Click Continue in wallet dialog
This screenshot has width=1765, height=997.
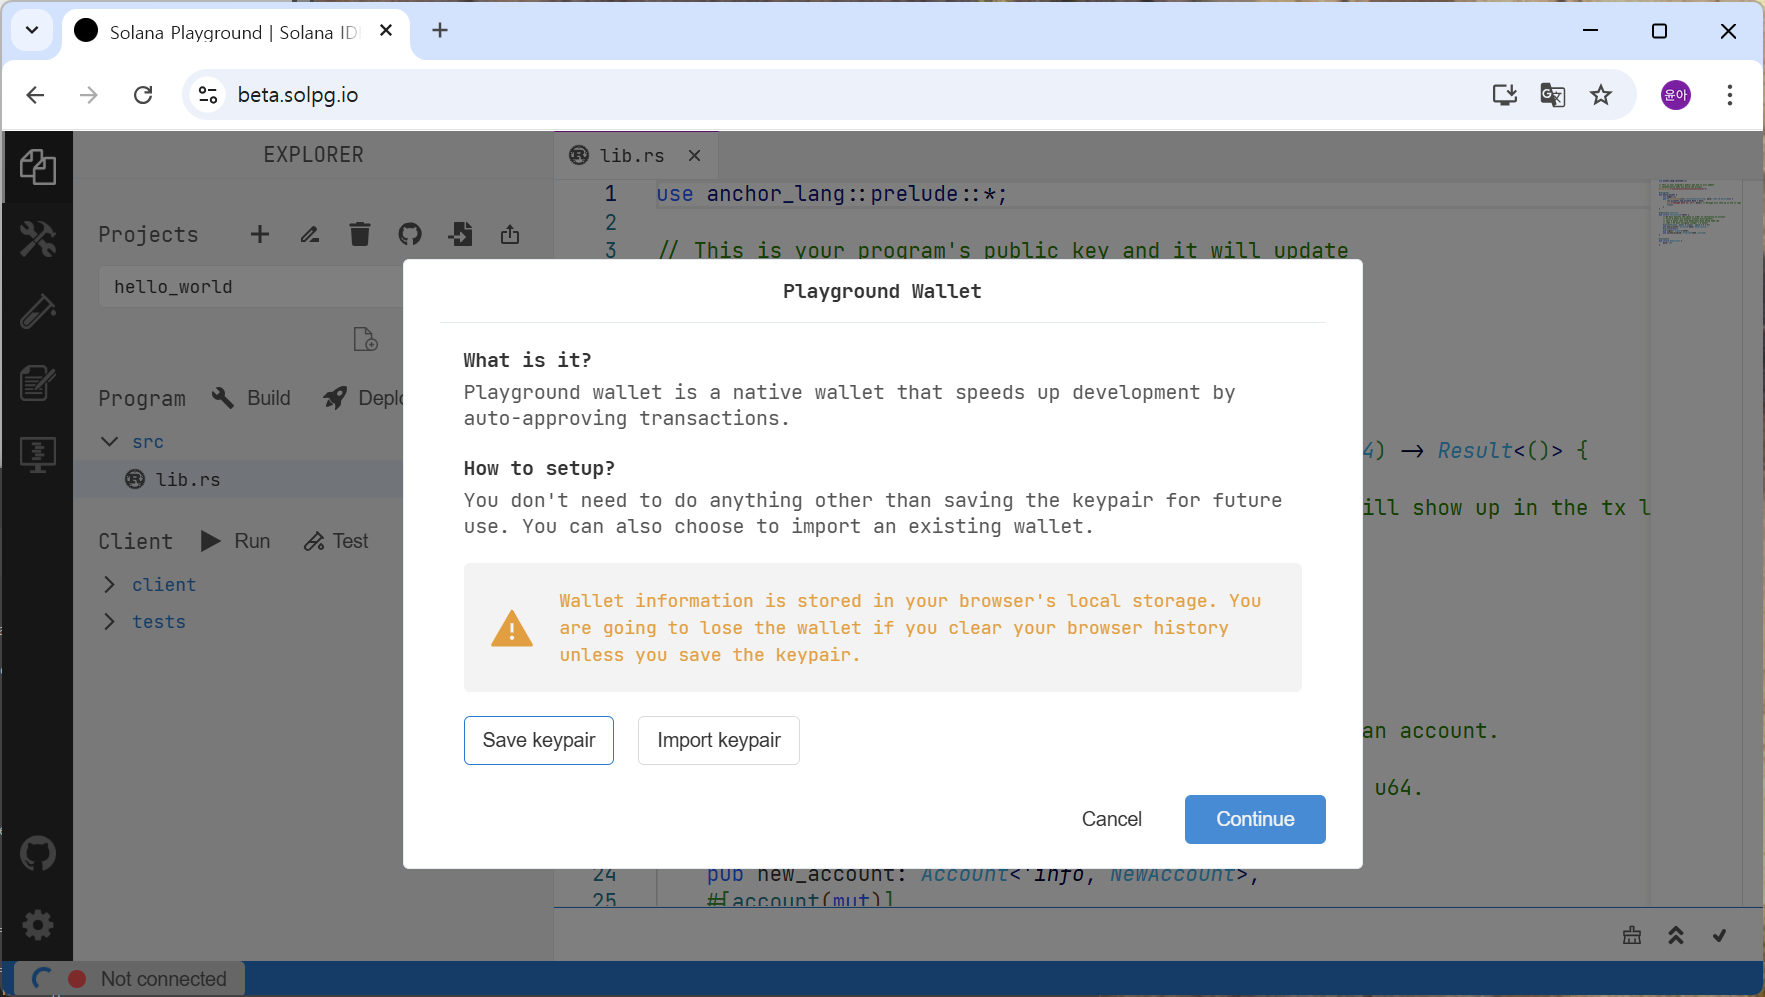[1255, 819]
